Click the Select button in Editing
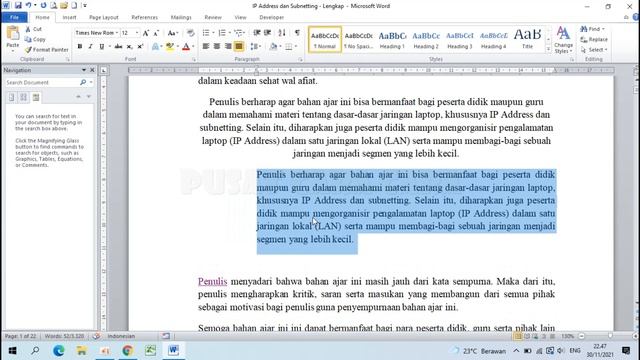This screenshot has width=640, height=360. 594,50
